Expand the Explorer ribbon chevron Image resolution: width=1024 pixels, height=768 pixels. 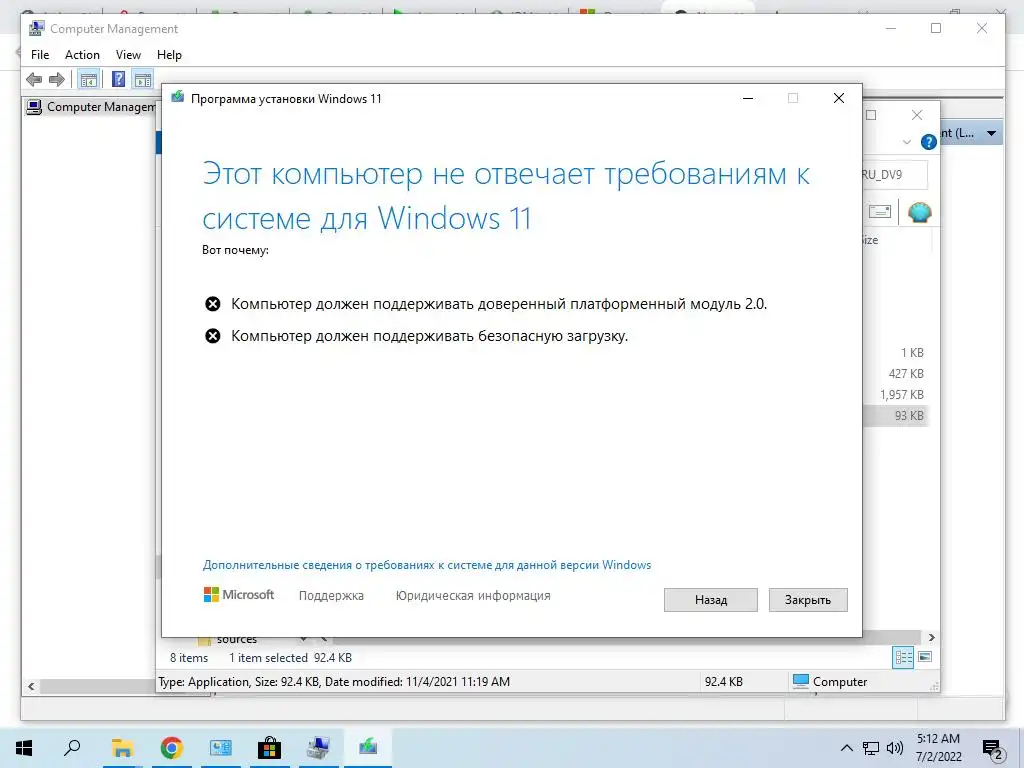point(906,142)
